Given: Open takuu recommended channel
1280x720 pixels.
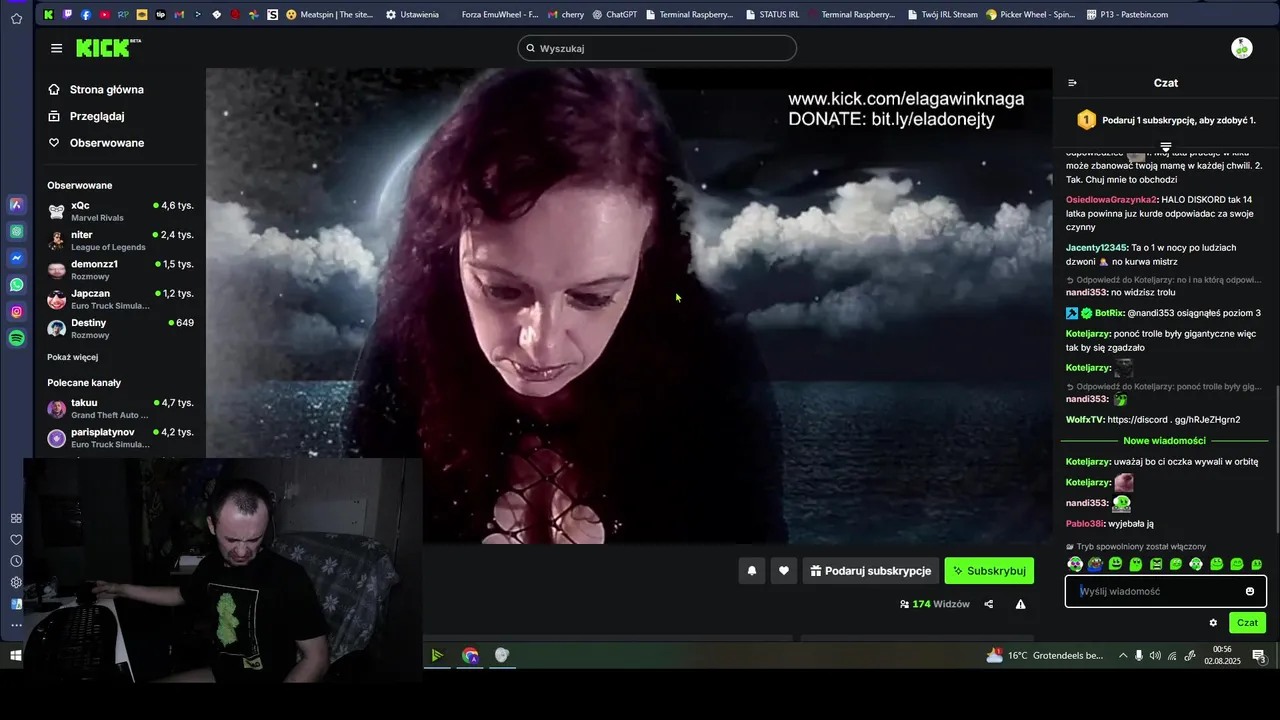Looking at the screenshot, I should pos(120,409).
